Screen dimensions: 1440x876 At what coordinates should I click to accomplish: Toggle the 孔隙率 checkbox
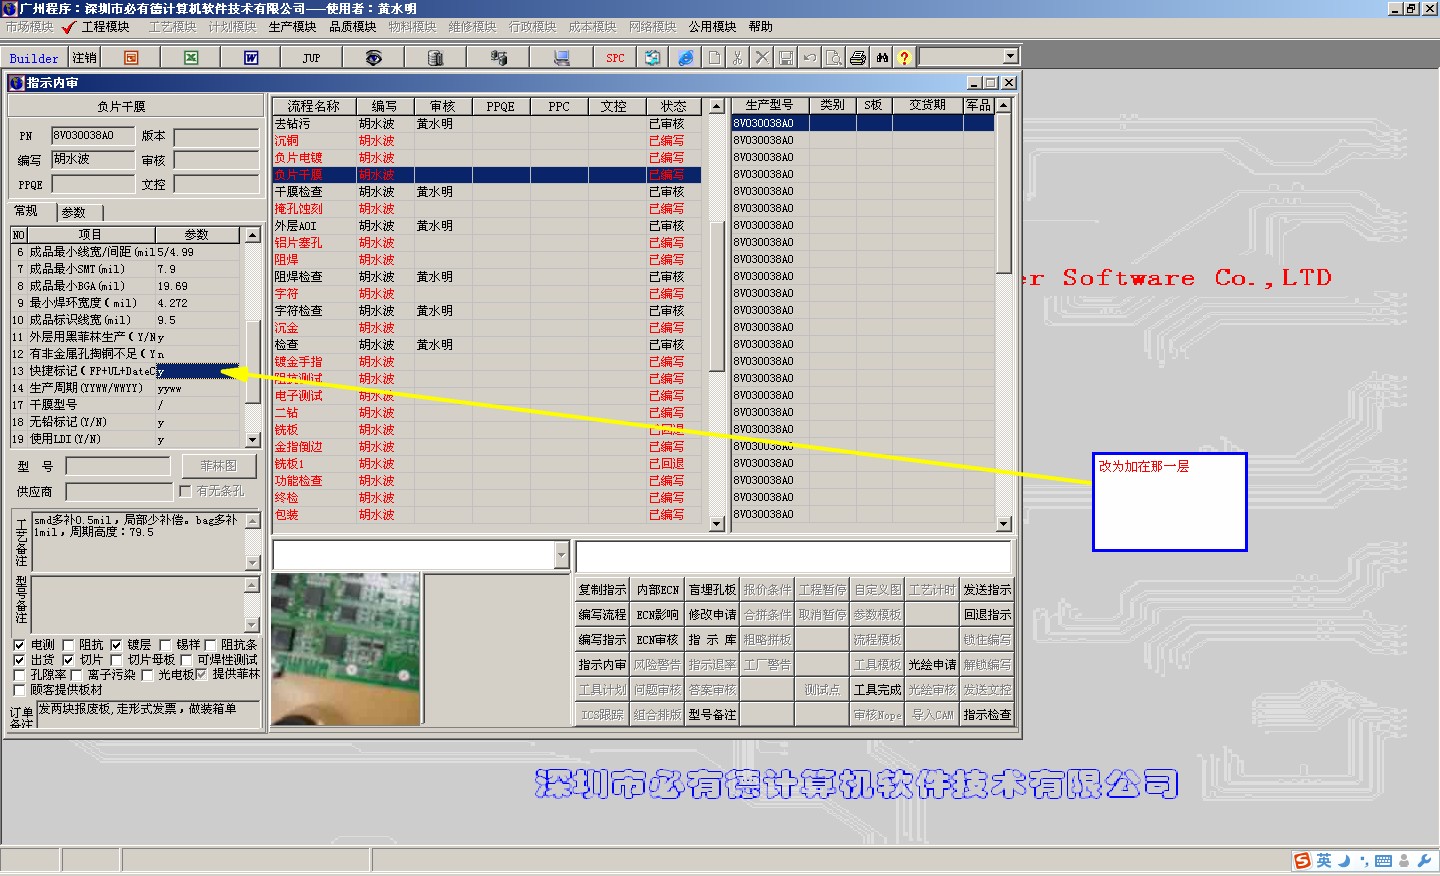tap(19, 675)
